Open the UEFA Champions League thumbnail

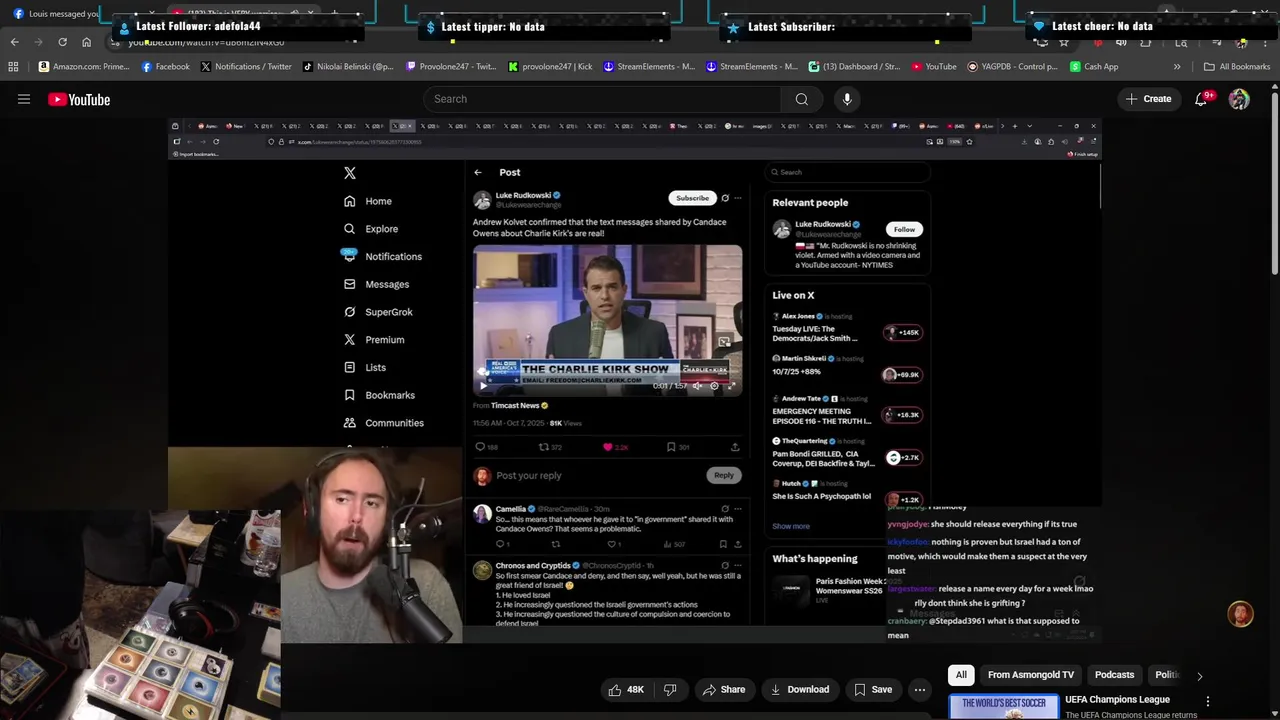[1003, 707]
